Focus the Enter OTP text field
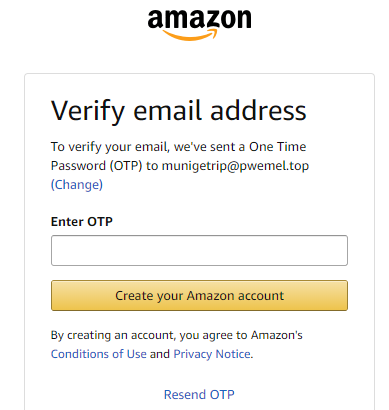This screenshot has width=389, height=410. coord(199,250)
